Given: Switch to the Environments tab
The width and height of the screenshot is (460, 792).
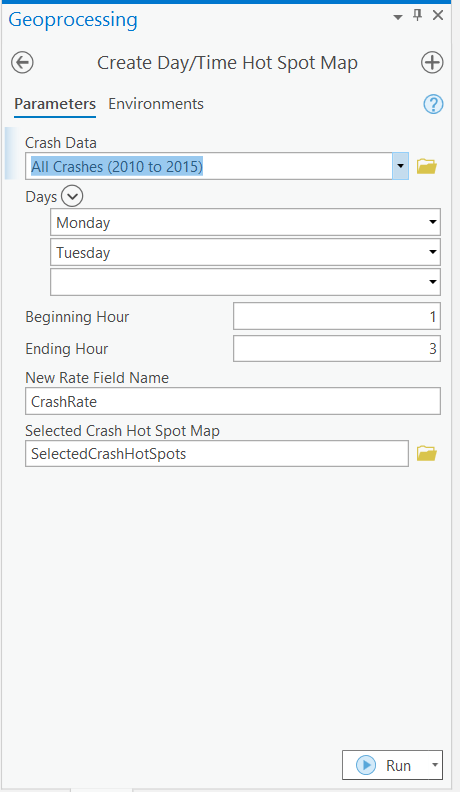Looking at the screenshot, I should [x=156, y=104].
